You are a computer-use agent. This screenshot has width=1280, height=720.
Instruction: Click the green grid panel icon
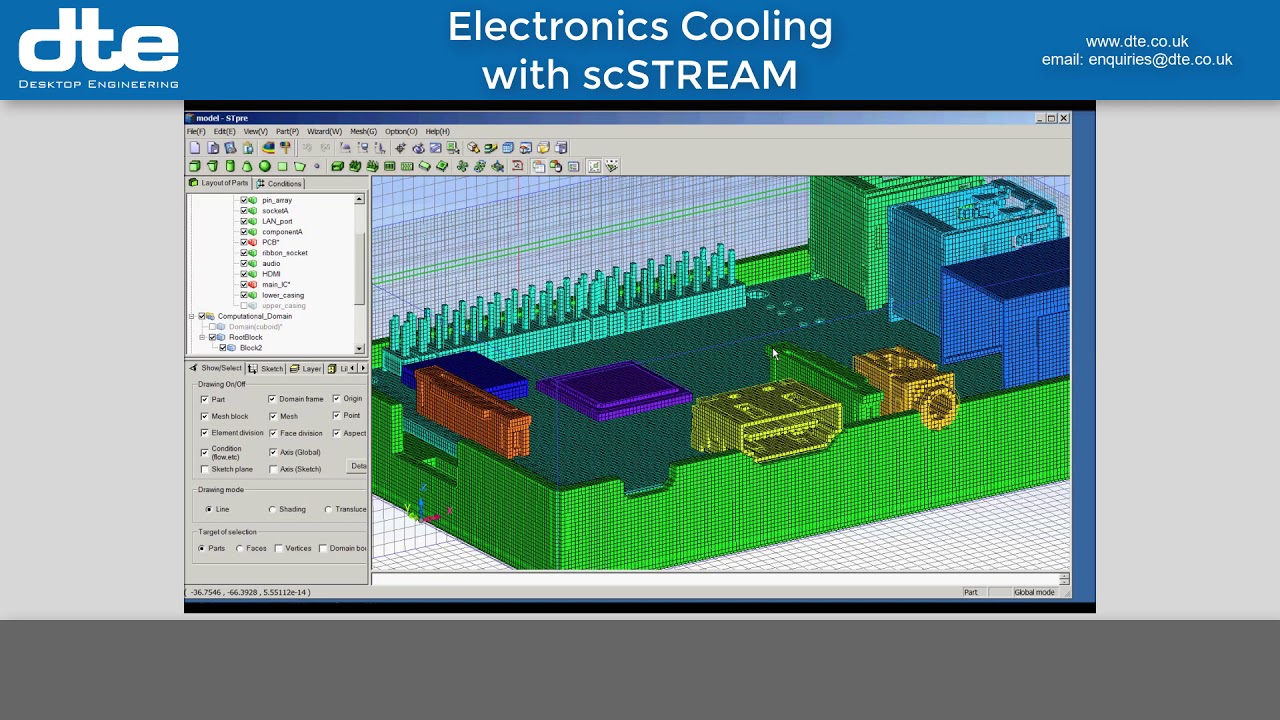407,166
